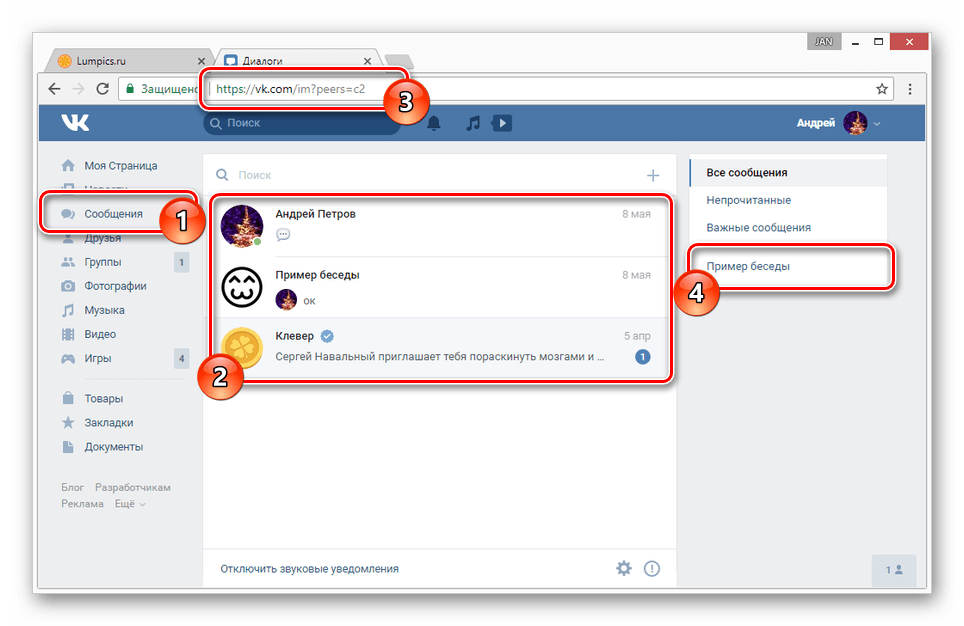Reload the page with refresh icon

tap(103, 89)
